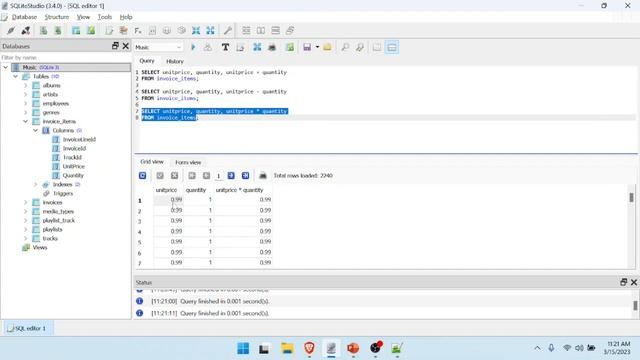
Task: Toggle results below the query layout
Action: coord(391,47)
